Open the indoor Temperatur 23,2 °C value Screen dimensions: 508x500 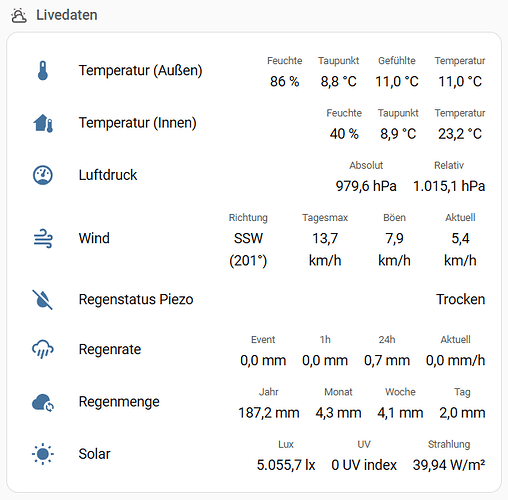(x=460, y=134)
